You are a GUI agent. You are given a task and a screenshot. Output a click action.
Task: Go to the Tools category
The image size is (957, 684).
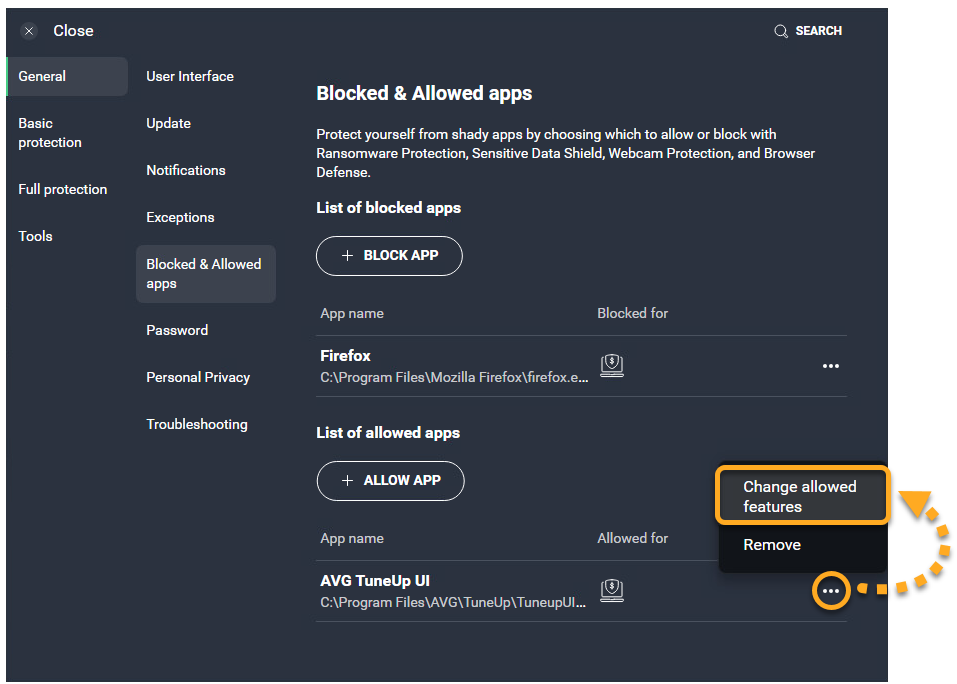click(x=35, y=236)
